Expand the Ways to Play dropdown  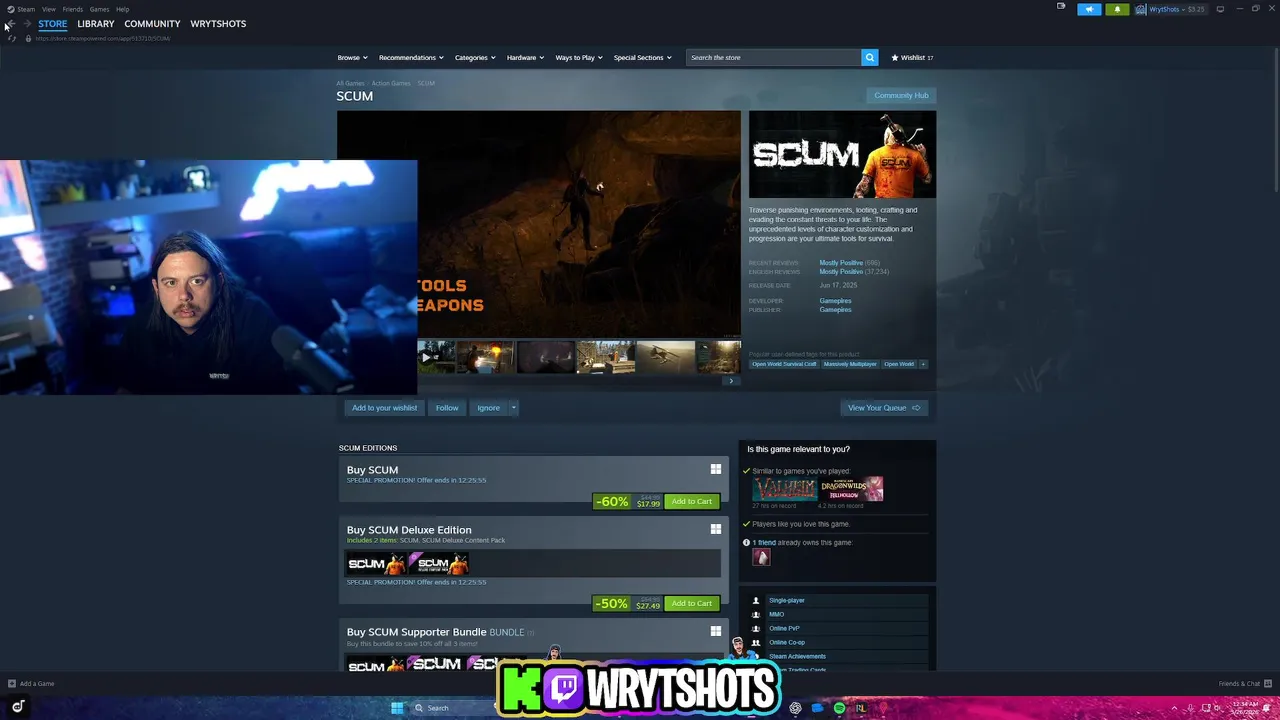tap(579, 57)
